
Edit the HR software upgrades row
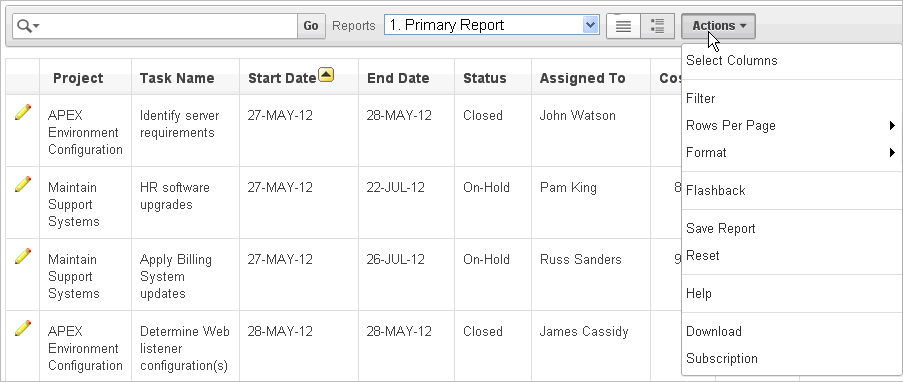click(22, 184)
